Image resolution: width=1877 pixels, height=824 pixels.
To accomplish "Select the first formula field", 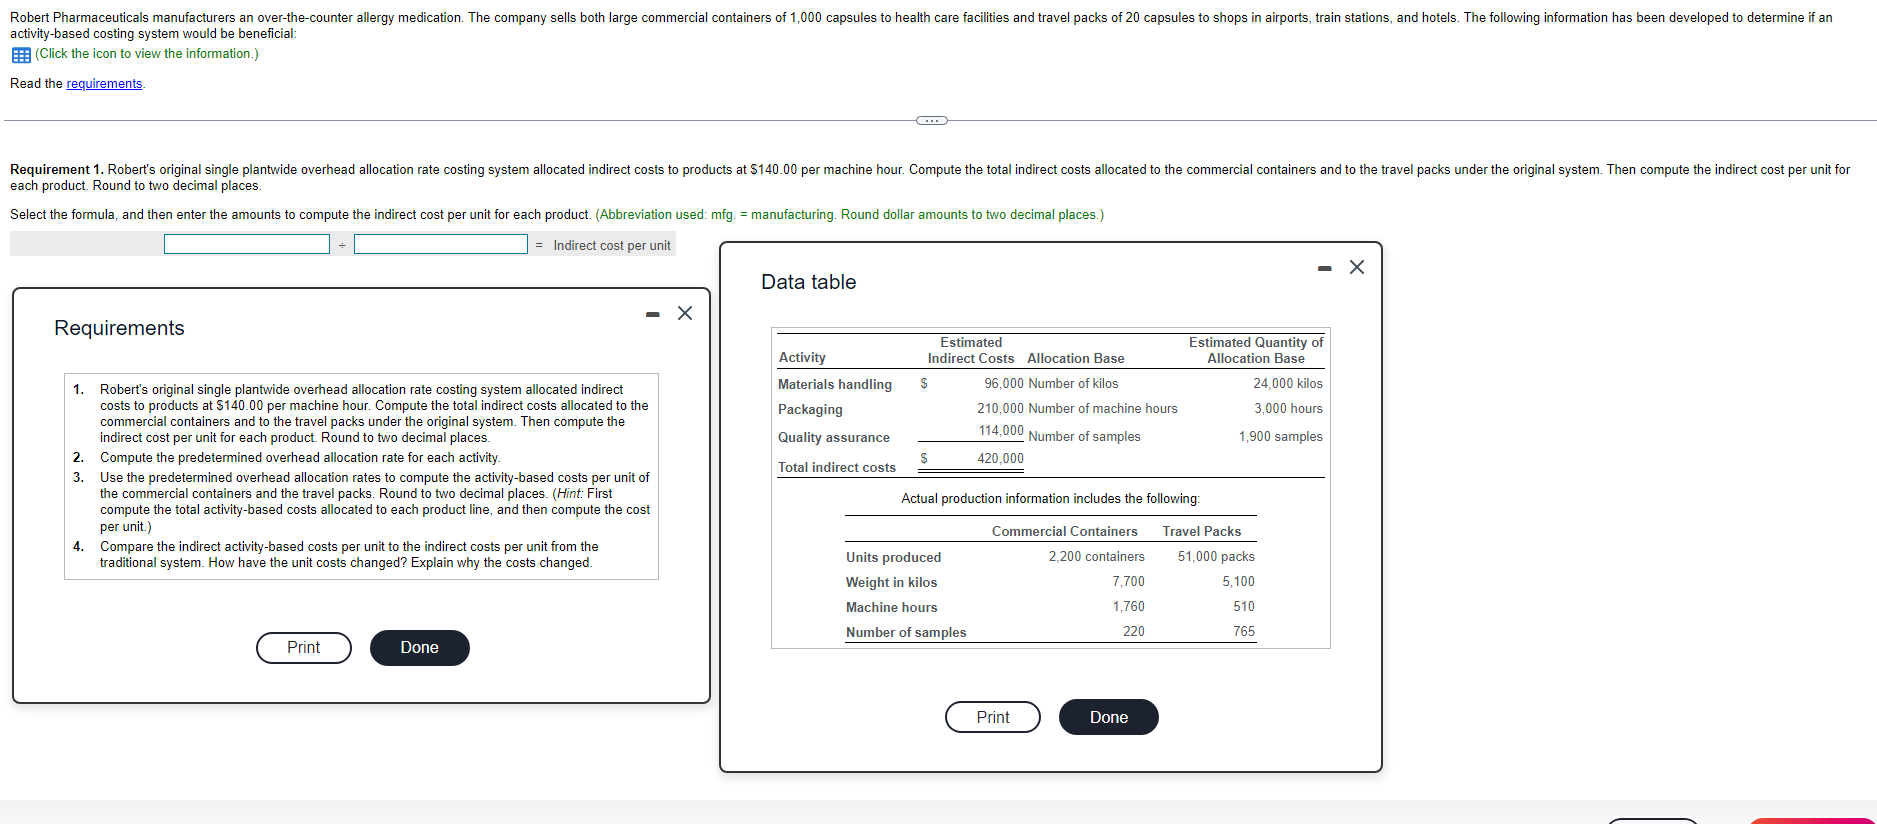I will pyautogui.click(x=247, y=244).
